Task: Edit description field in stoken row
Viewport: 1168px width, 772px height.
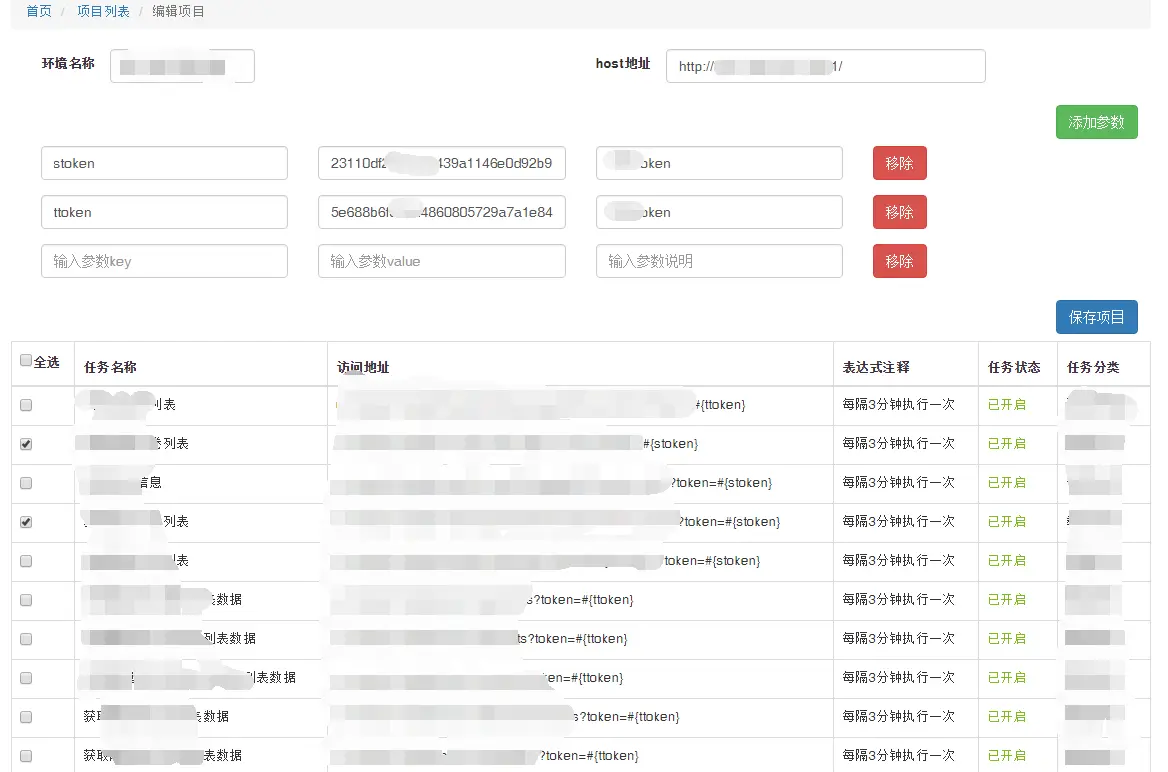Action: (720, 163)
